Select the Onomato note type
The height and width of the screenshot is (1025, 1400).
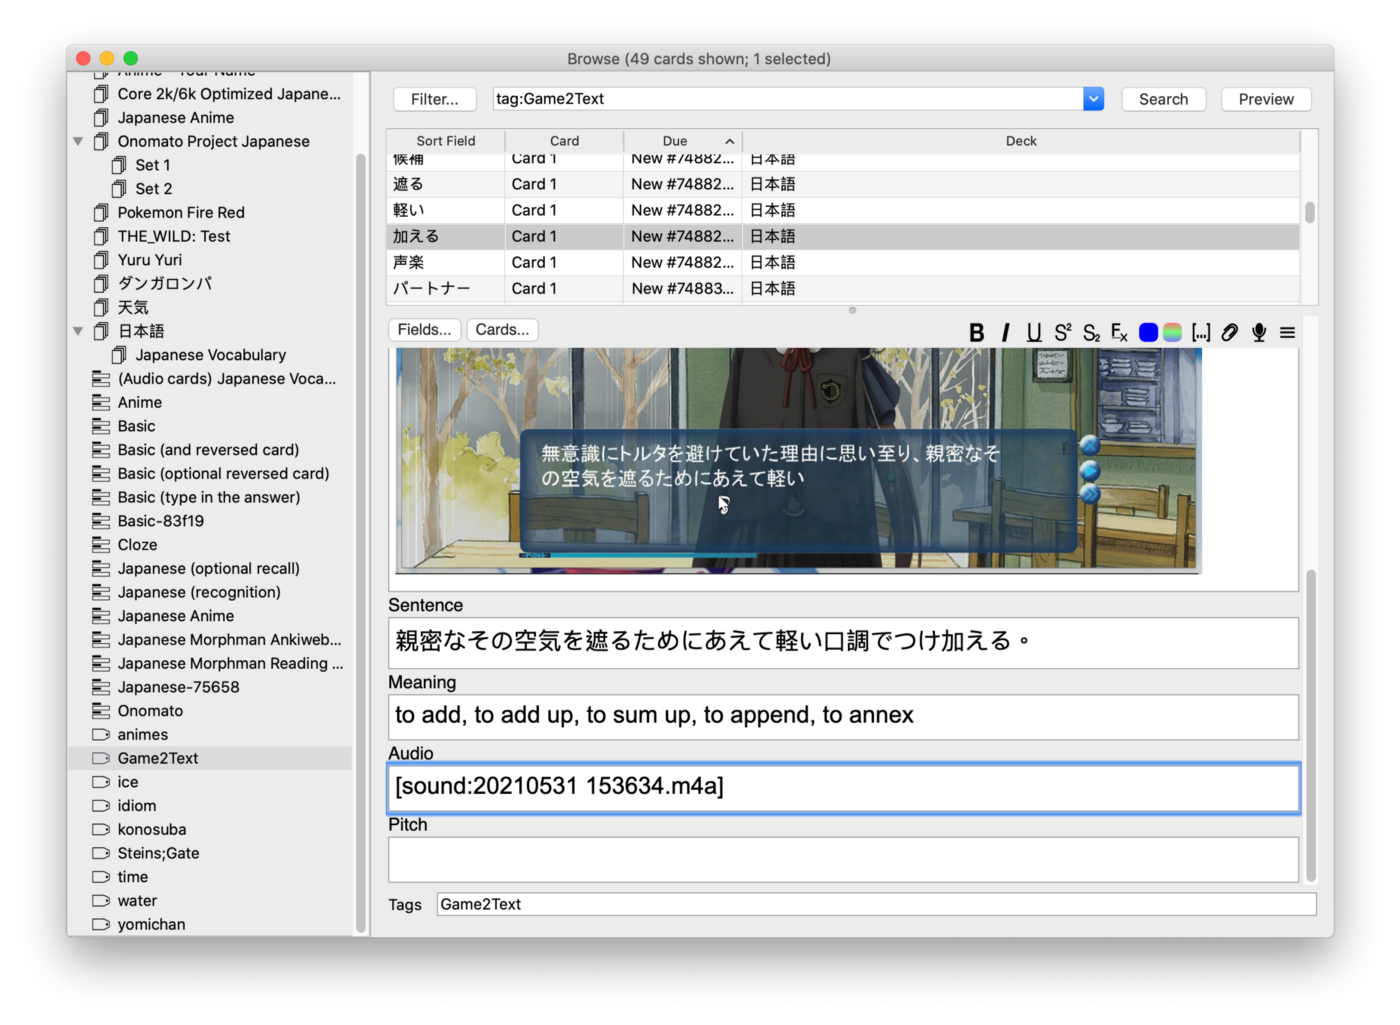[150, 711]
